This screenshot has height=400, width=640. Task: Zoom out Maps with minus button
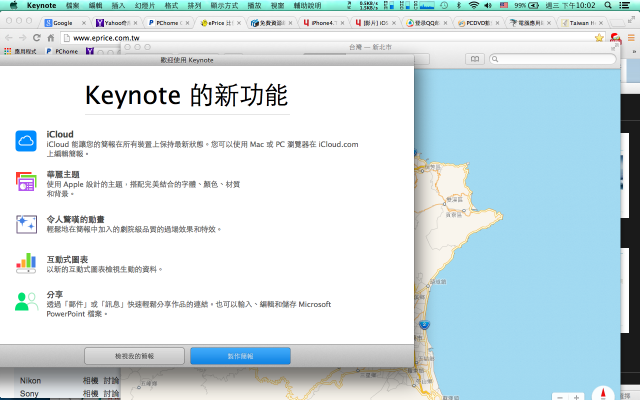coord(560,397)
